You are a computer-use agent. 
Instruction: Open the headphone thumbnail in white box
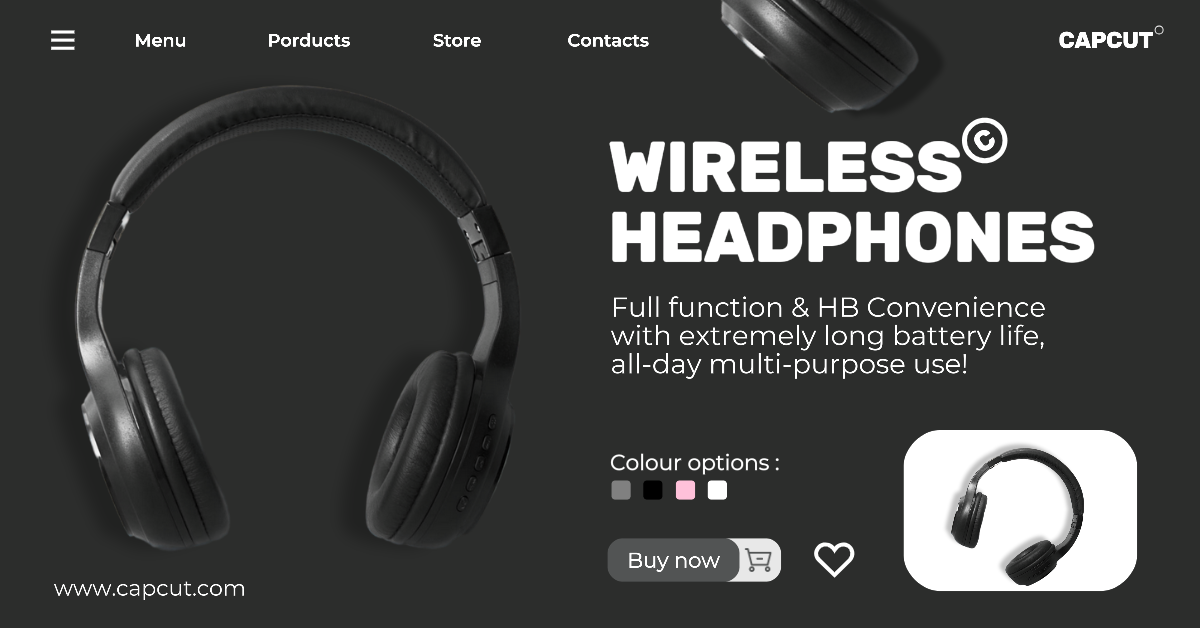tap(1020, 510)
